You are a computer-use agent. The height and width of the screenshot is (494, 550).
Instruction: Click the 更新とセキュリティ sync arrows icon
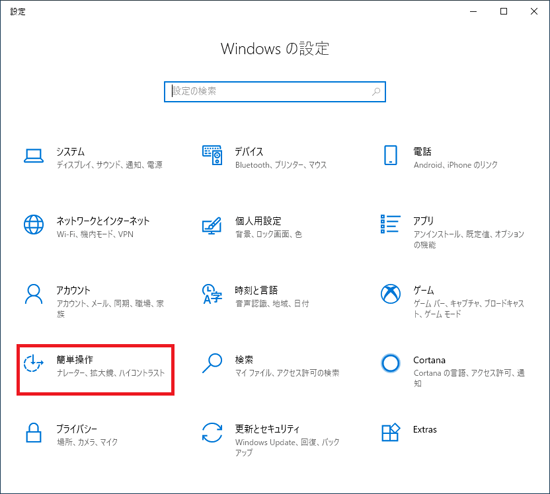(x=212, y=433)
